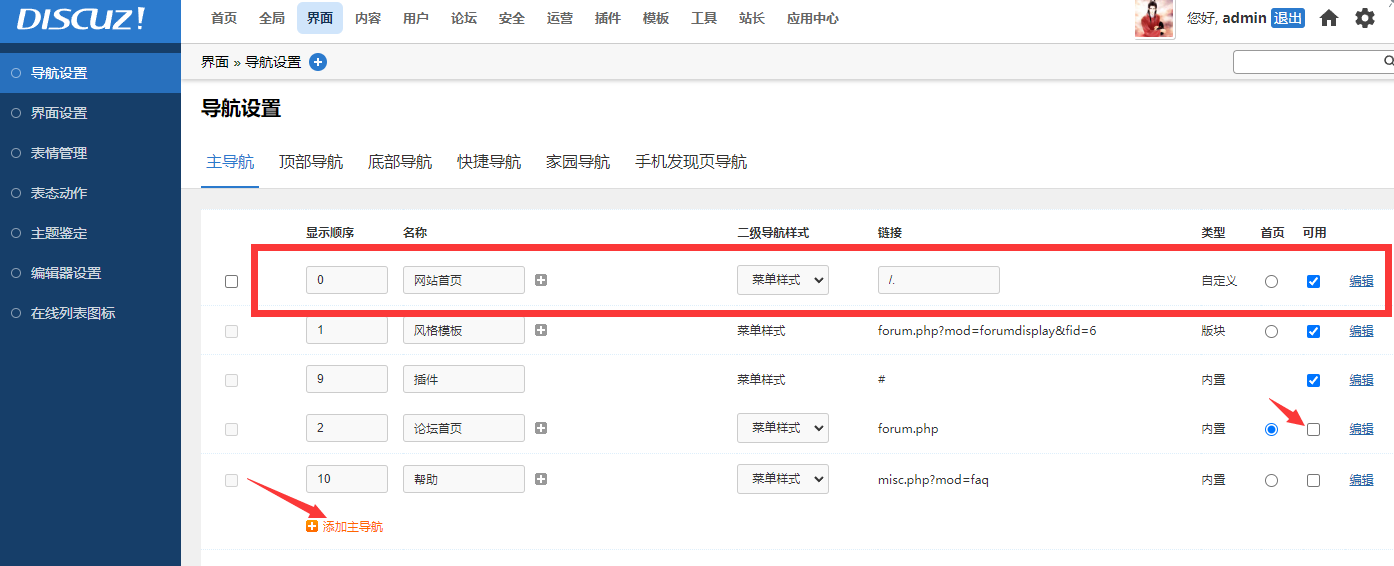The image size is (1394, 566).
Task: Enable the 可用 checkbox for 帮助
Action: 1313,480
